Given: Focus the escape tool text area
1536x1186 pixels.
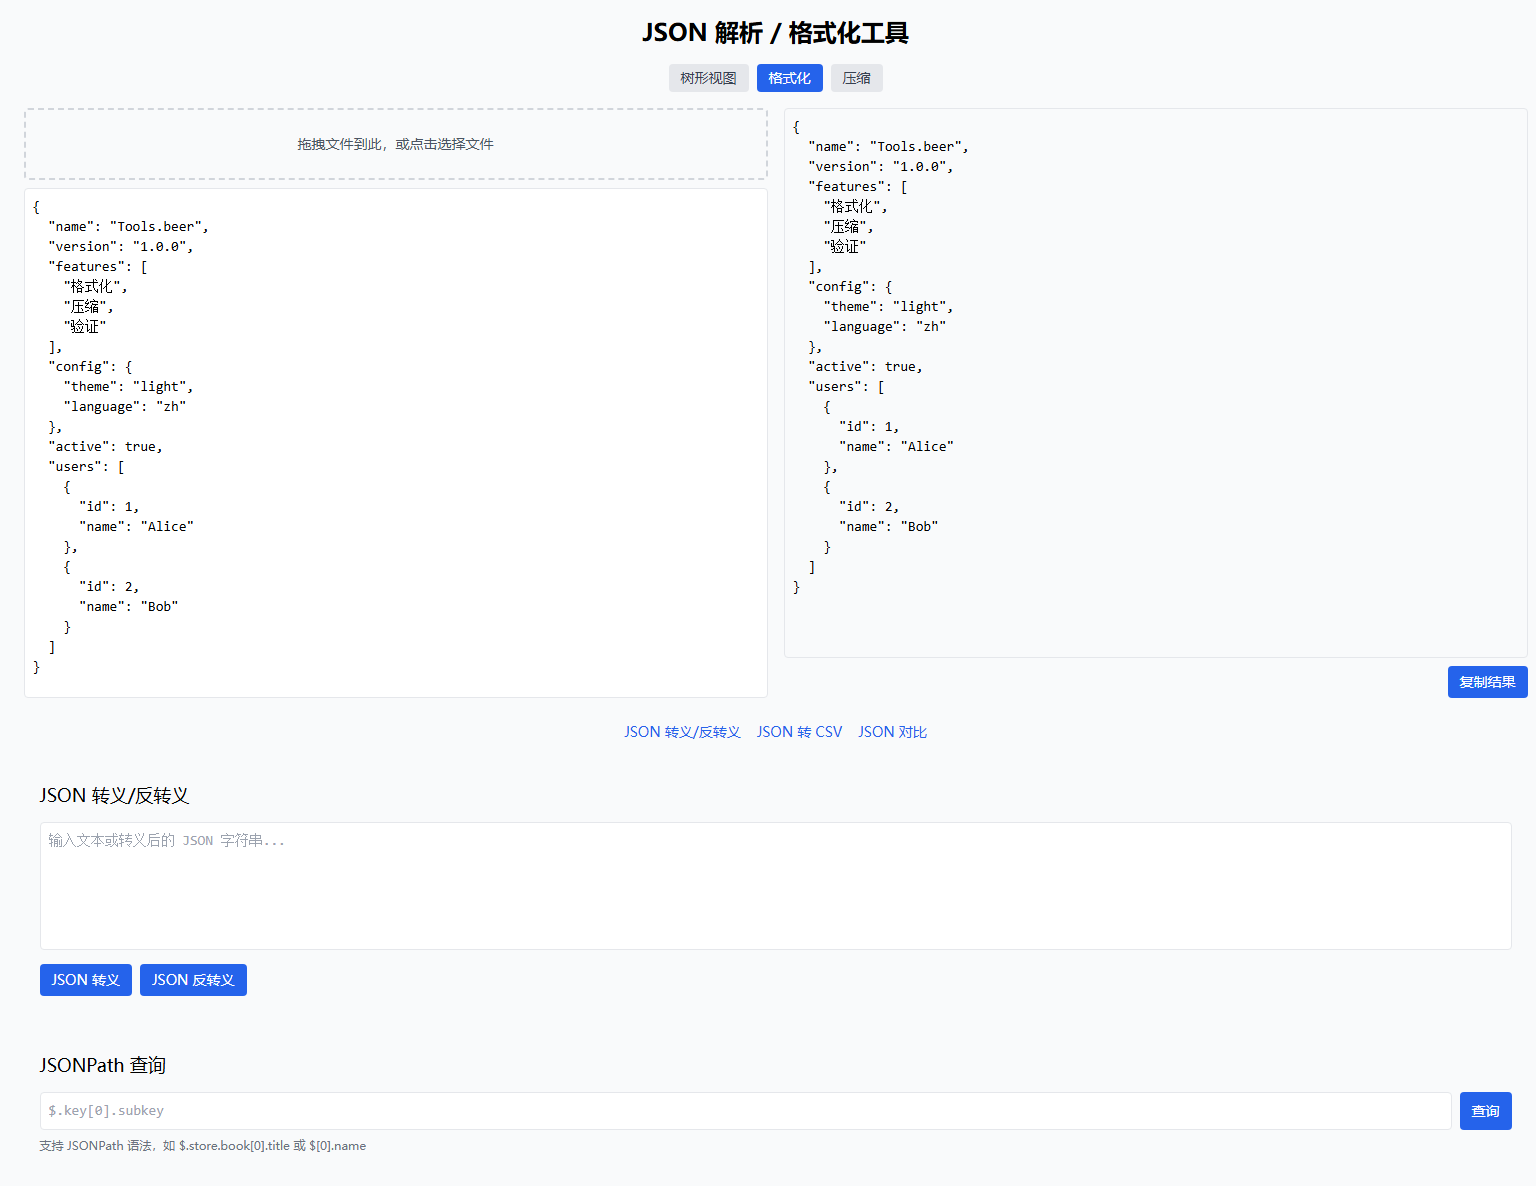Looking at the screenshot, I should [775, 885].
